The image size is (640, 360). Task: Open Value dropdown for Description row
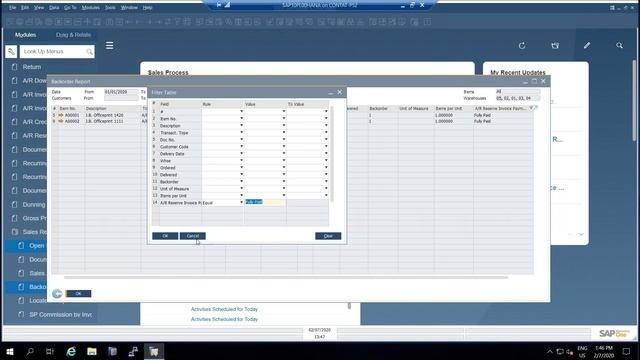284,125
